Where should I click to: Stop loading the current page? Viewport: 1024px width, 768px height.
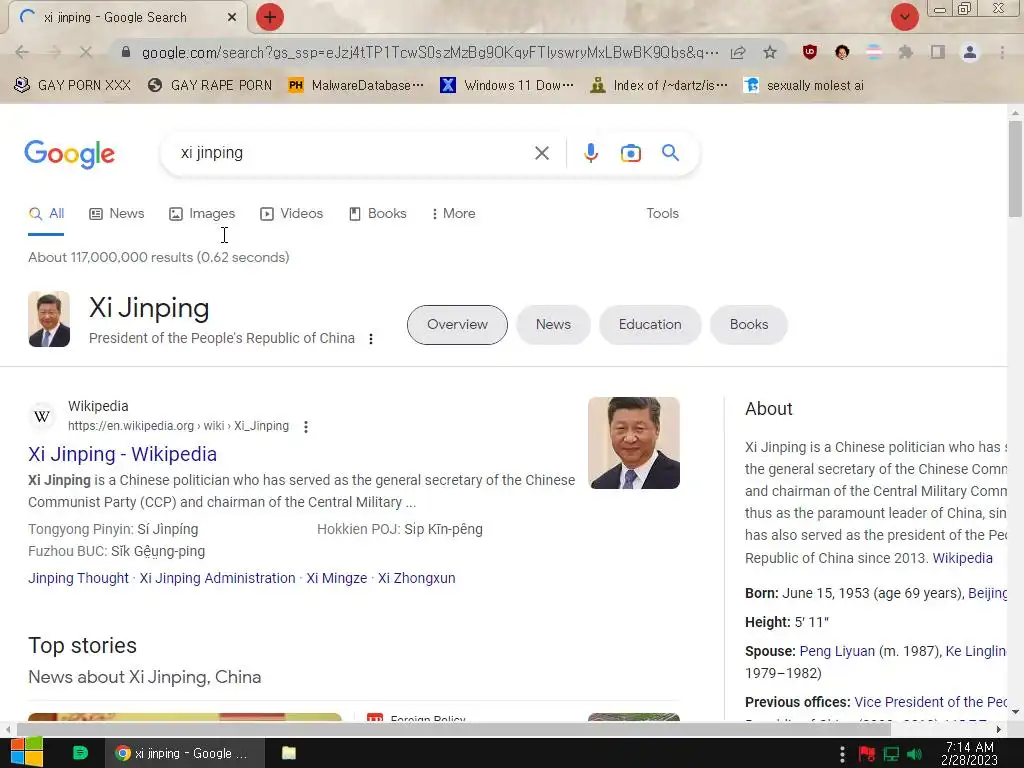86,52
